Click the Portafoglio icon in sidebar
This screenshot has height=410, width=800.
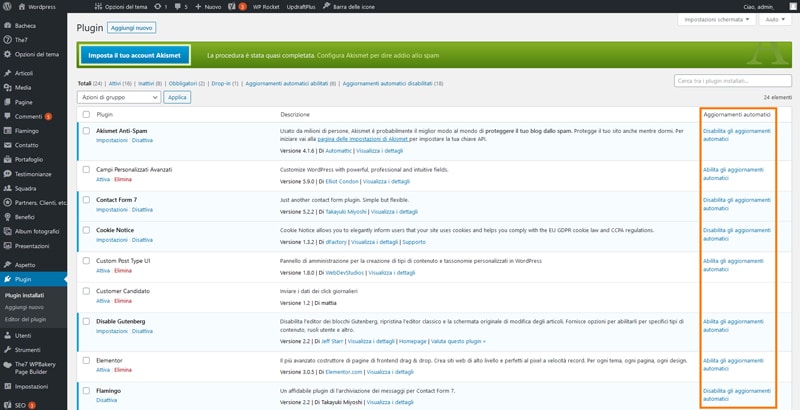[7, 159]
